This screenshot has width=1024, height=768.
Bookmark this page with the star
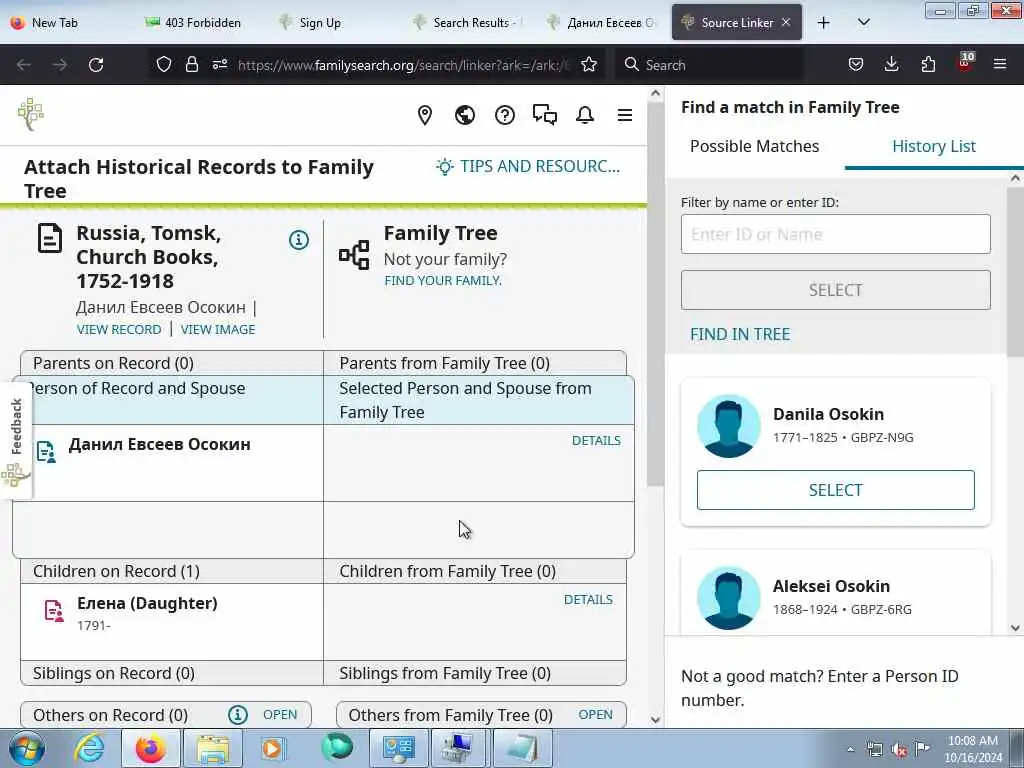pyautogui.click(x=588, y=65)
